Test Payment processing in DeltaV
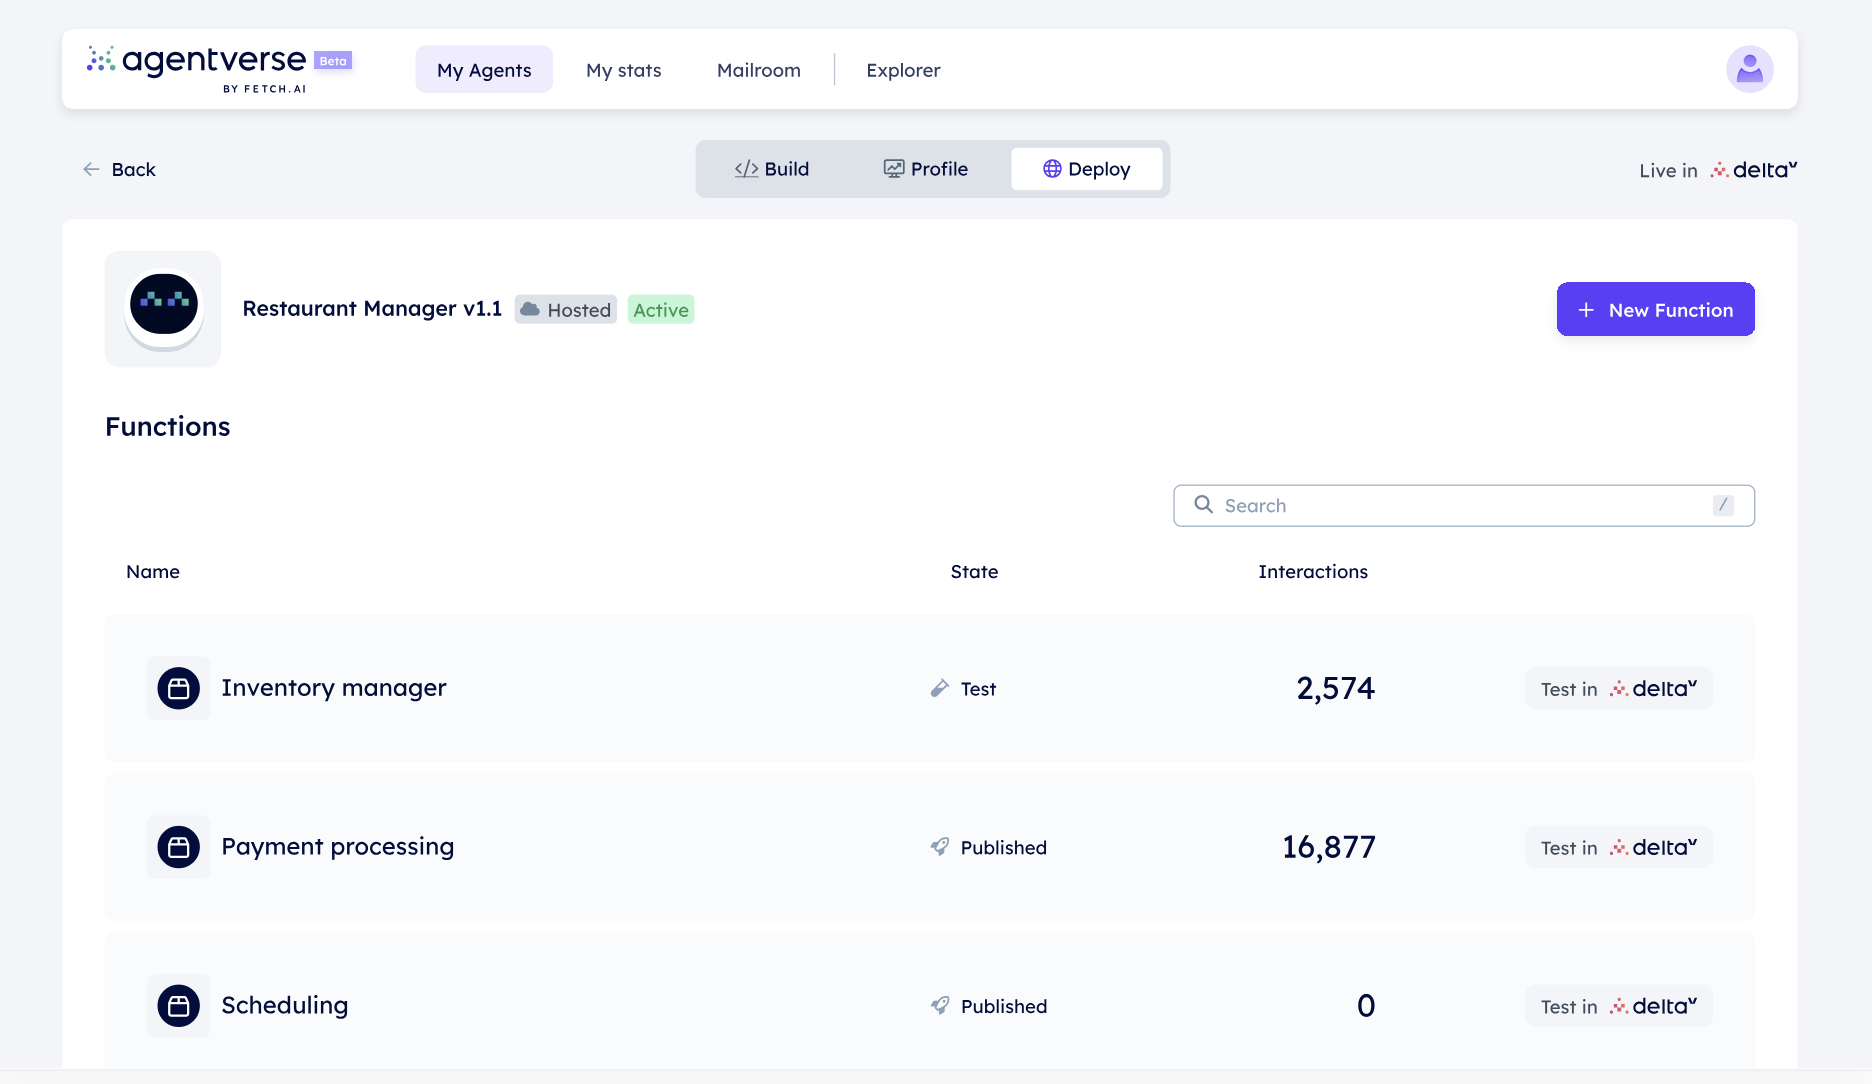This screenshot has height=1084, width=1872. tap(1619, 847)
